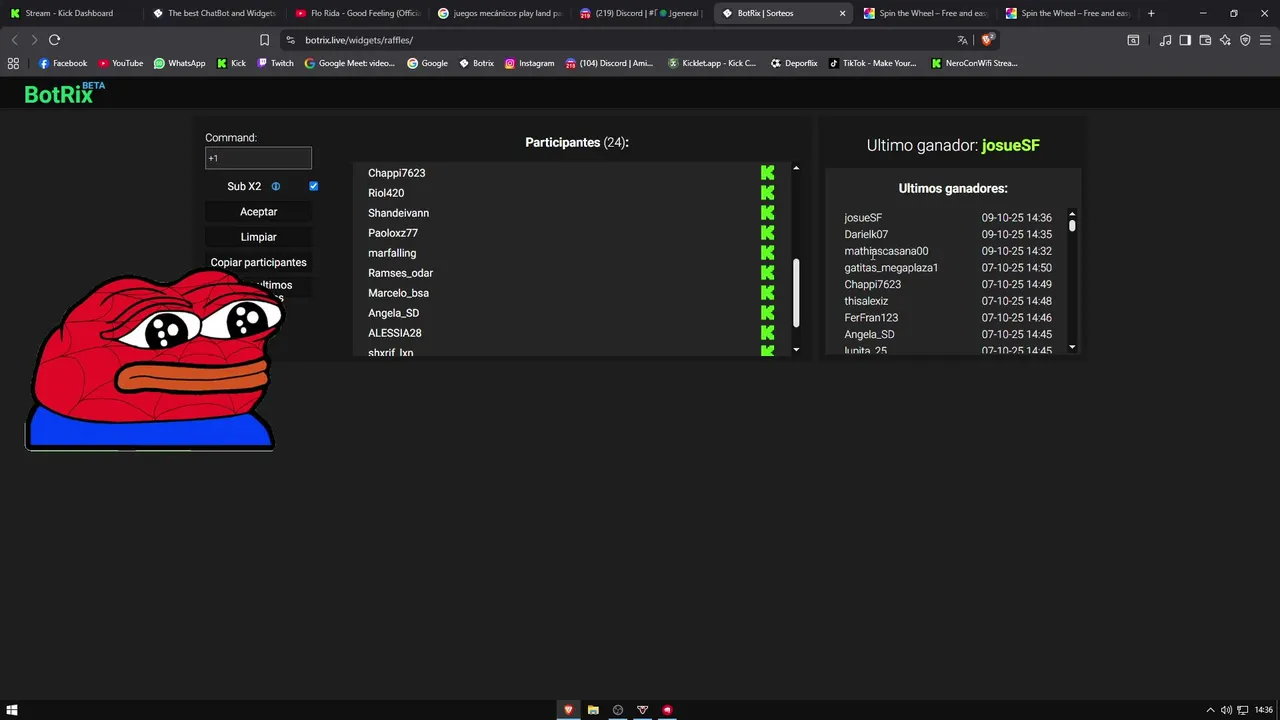
Task: Open Brave Shields lion icon
Action: click(987, 40)
